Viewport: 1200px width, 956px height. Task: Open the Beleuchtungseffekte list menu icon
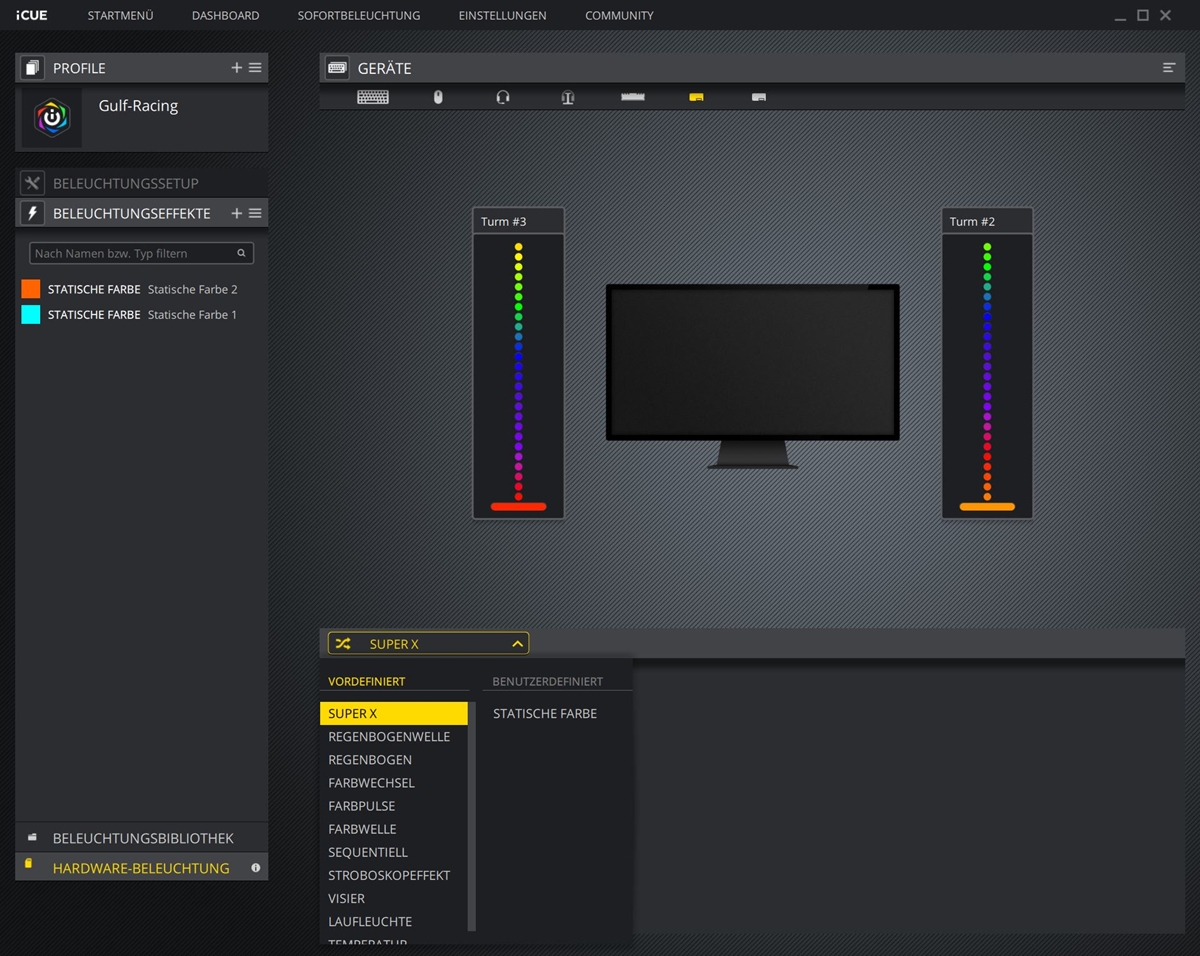(255, 213)
